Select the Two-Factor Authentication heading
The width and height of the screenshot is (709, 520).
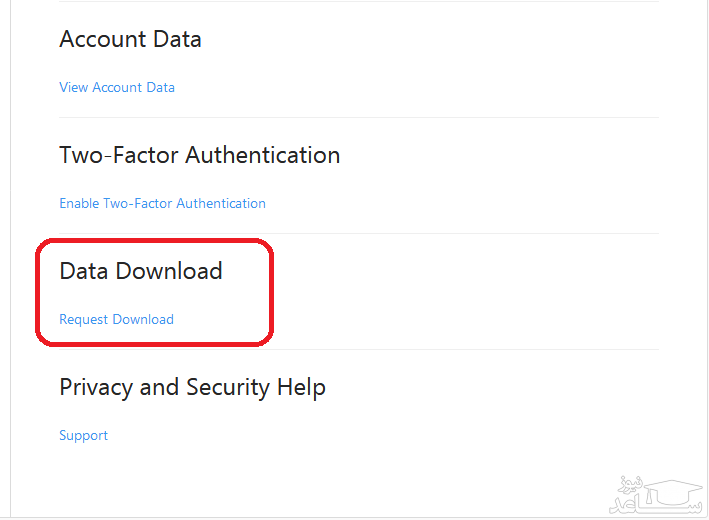click(x=199, y=155)
